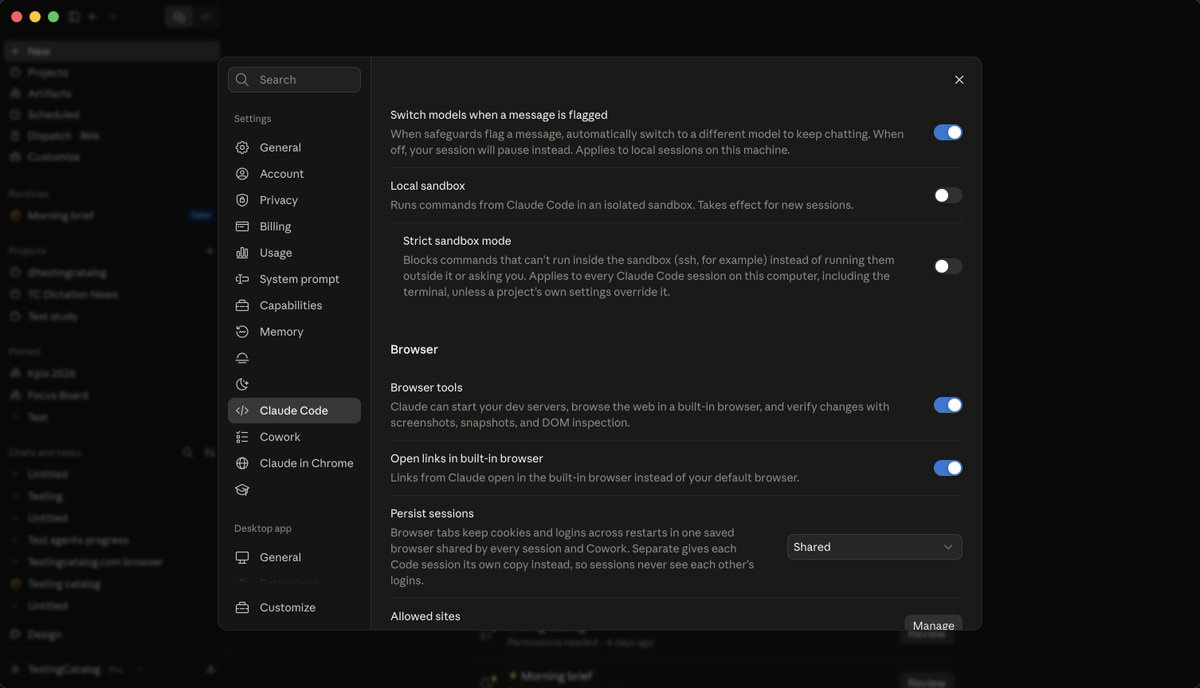Disable Open links in built-in browser
The height and width of the screenshot is (688, 1200).
point(948,468)
